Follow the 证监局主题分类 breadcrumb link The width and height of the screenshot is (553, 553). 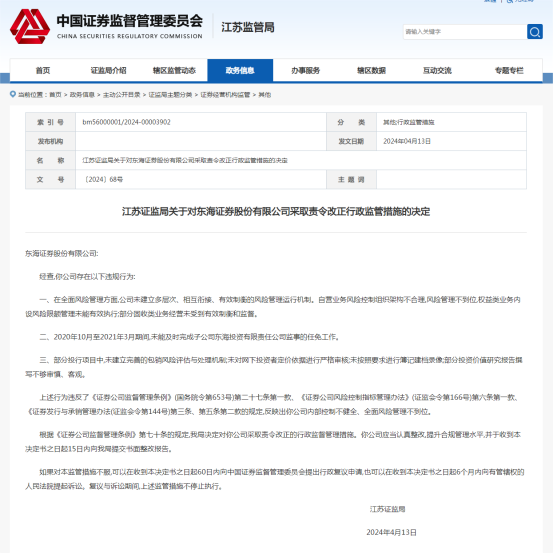click(x=170, y=95)
